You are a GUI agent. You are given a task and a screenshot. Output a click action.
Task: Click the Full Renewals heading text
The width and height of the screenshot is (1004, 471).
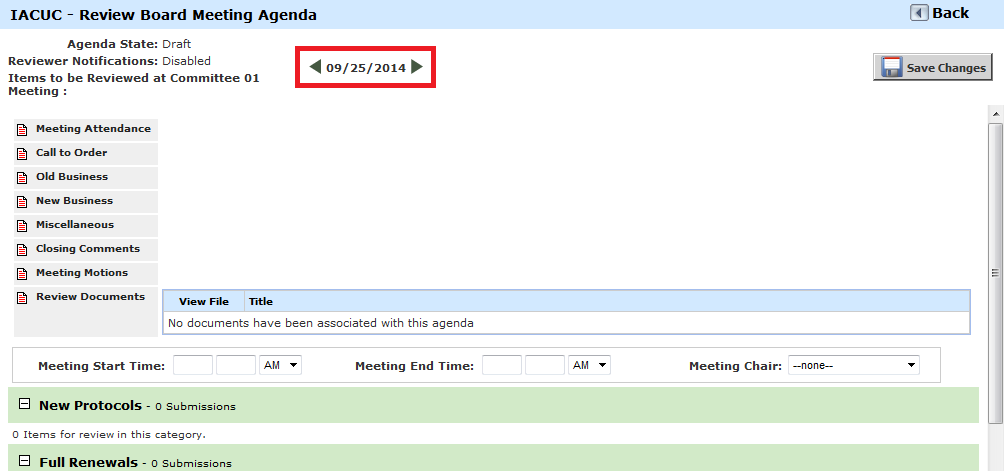(x=88, y=462)
